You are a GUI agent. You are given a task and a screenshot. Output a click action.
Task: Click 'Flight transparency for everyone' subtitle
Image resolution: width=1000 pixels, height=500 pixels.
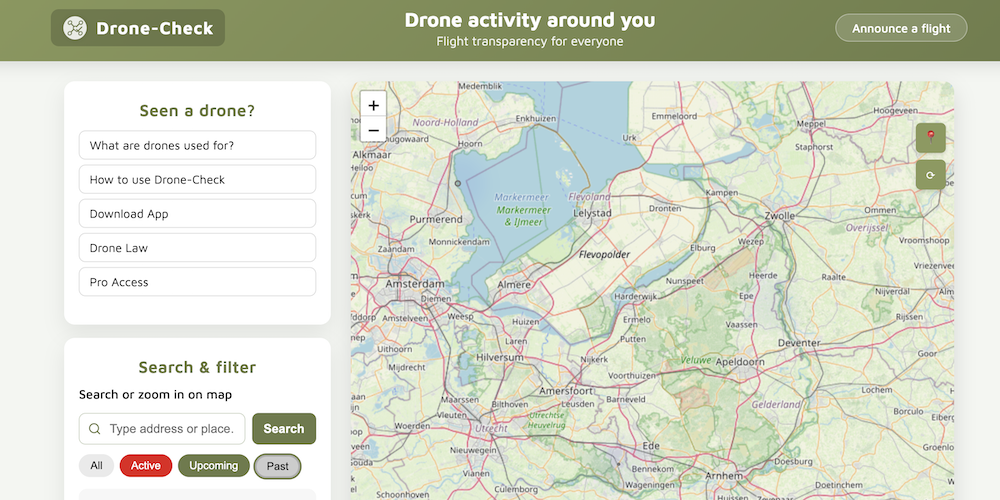point(529,41)
